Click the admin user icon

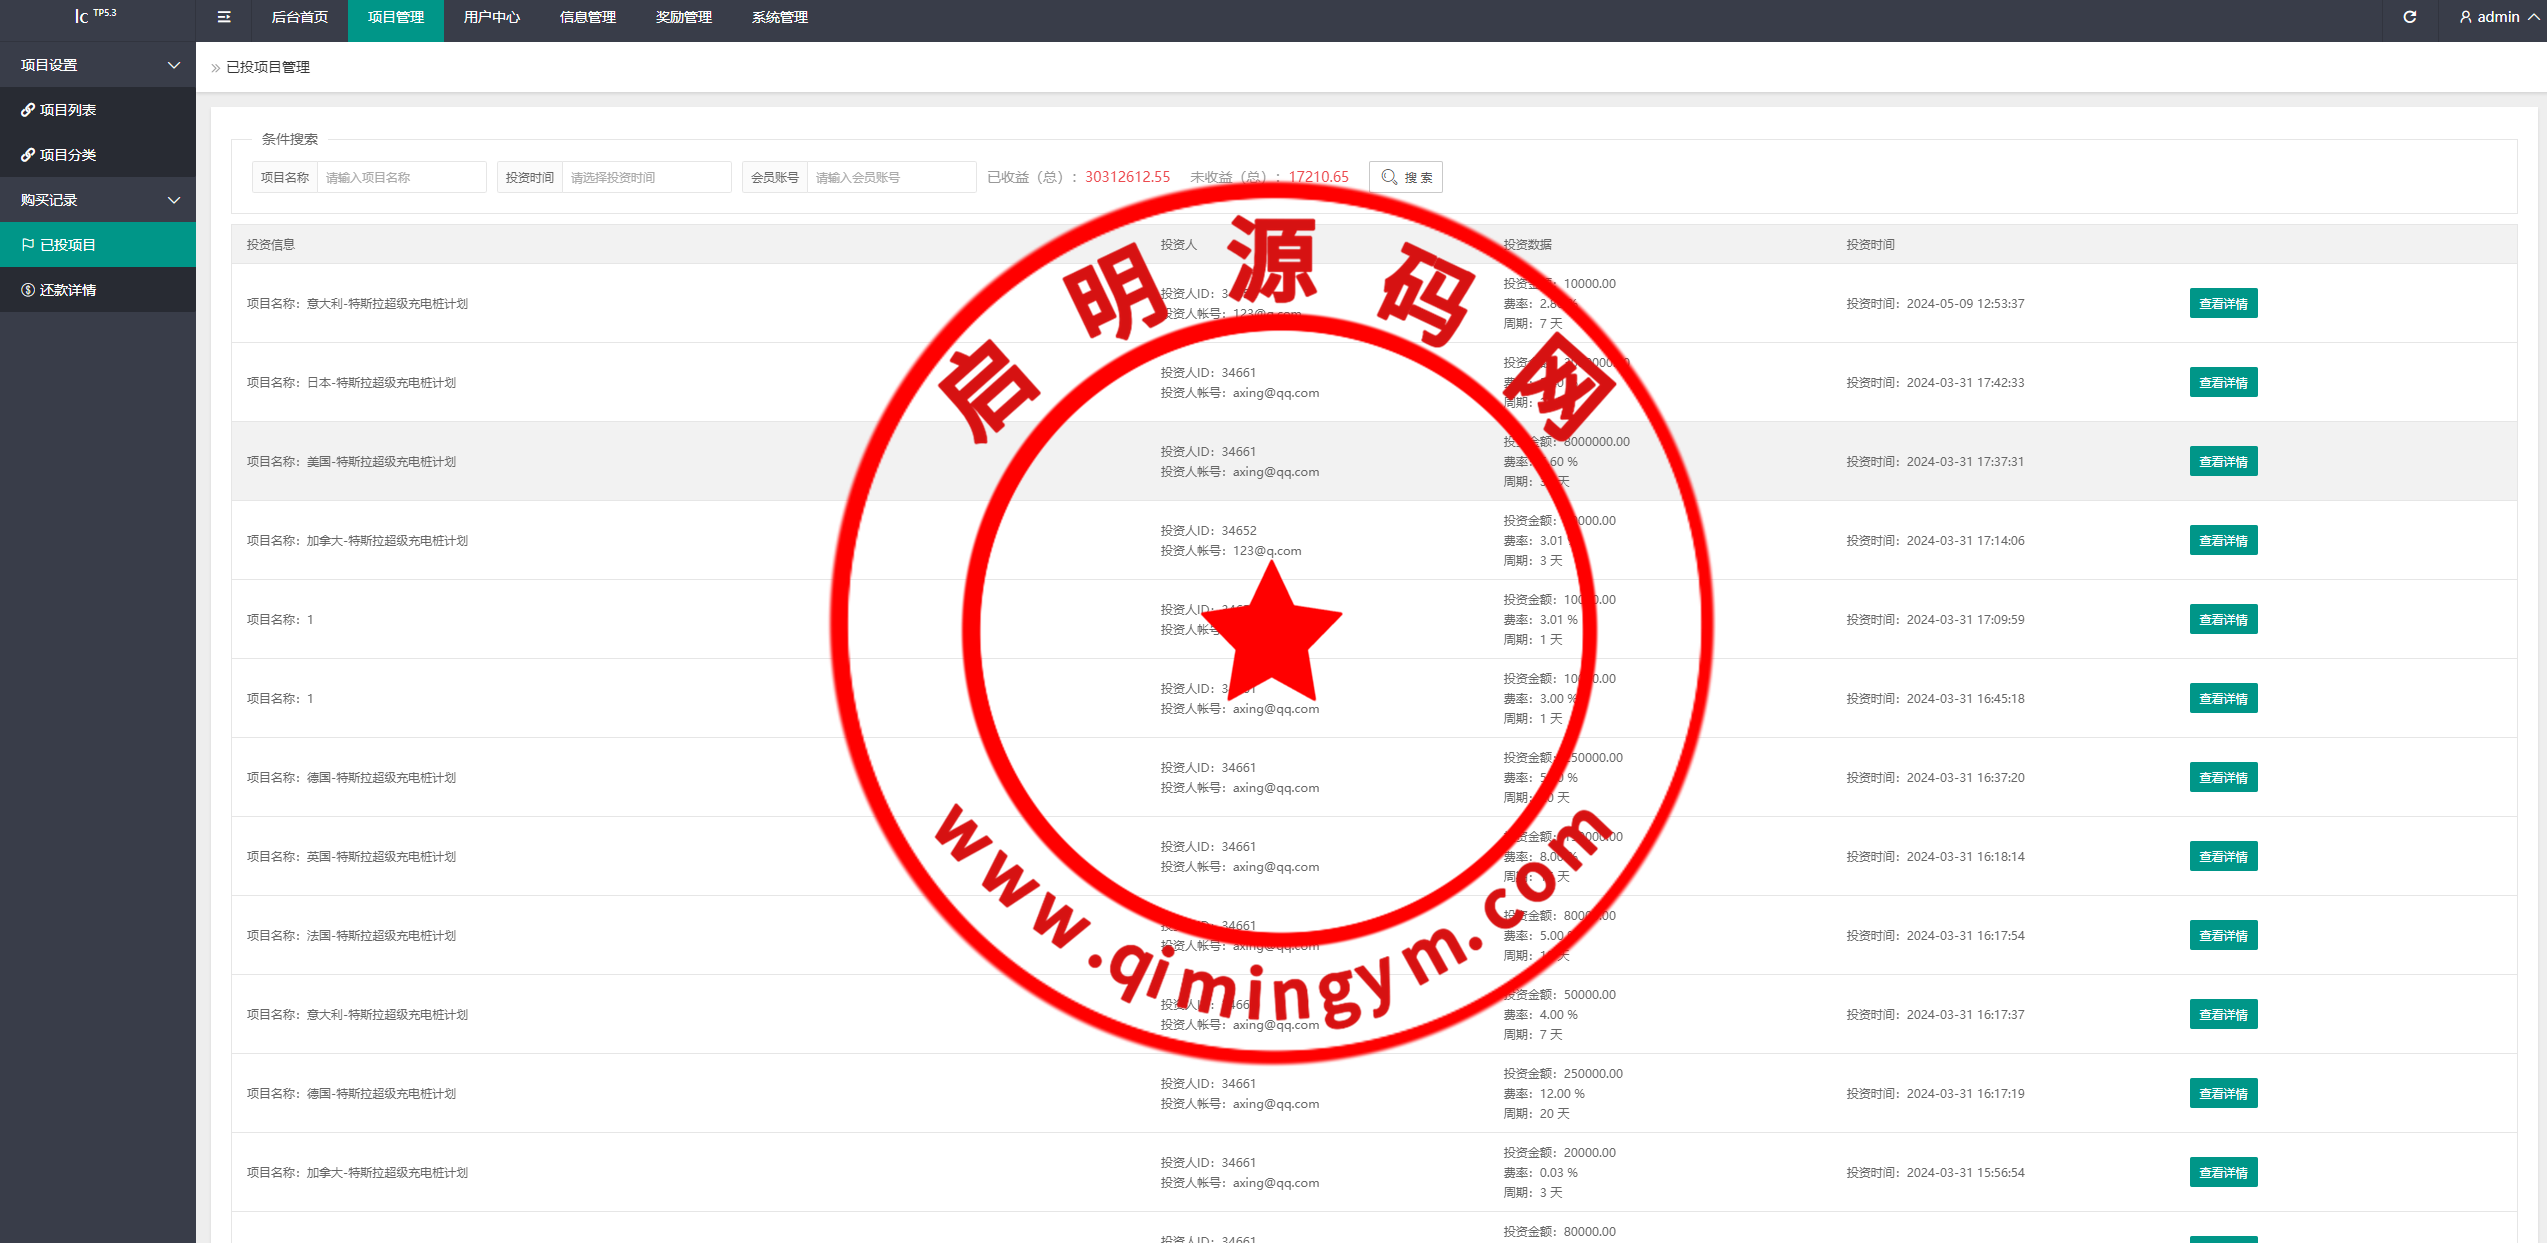2466,17
